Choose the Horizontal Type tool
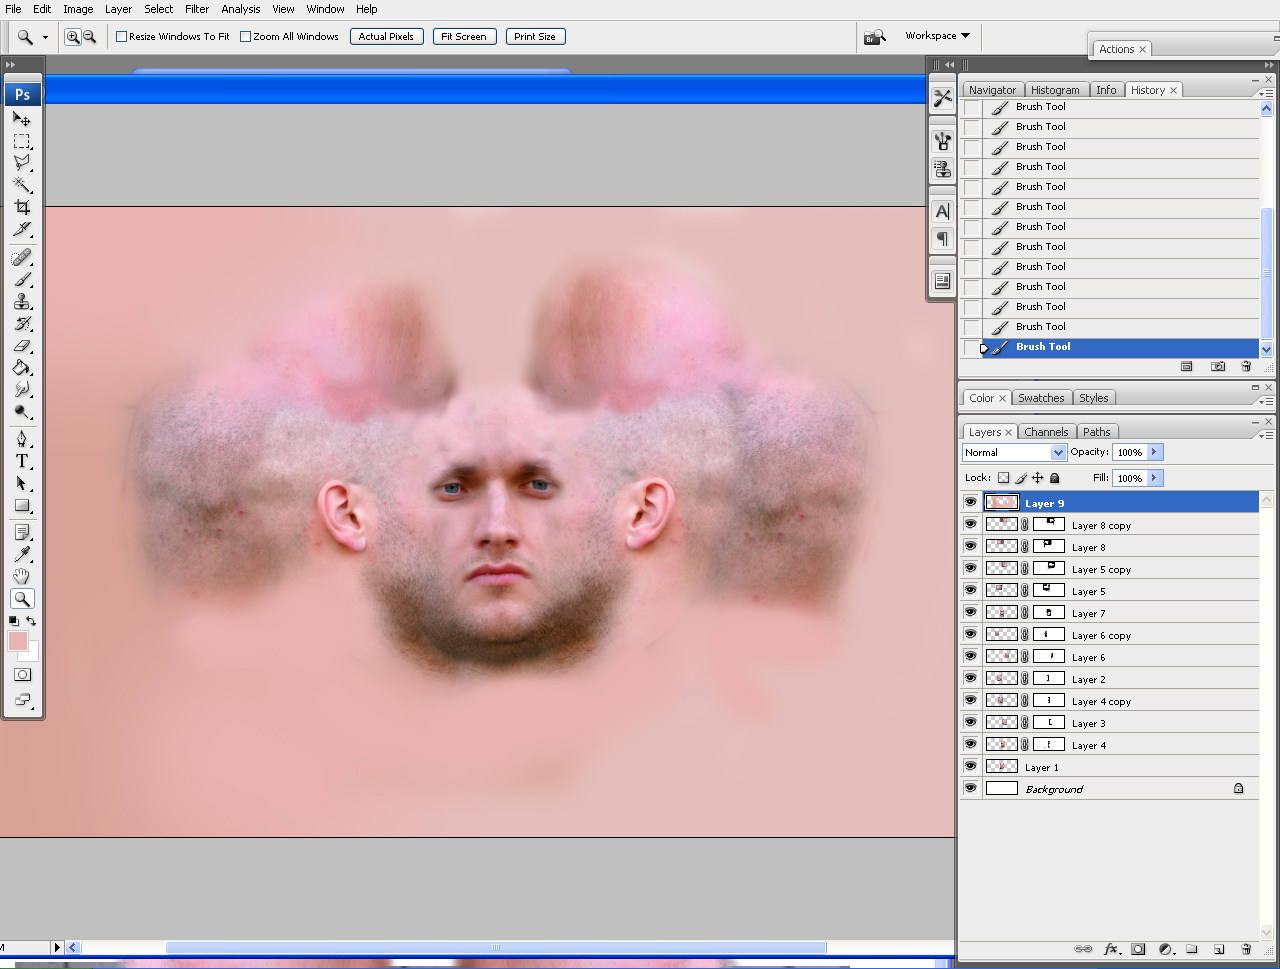 [22, 461]
